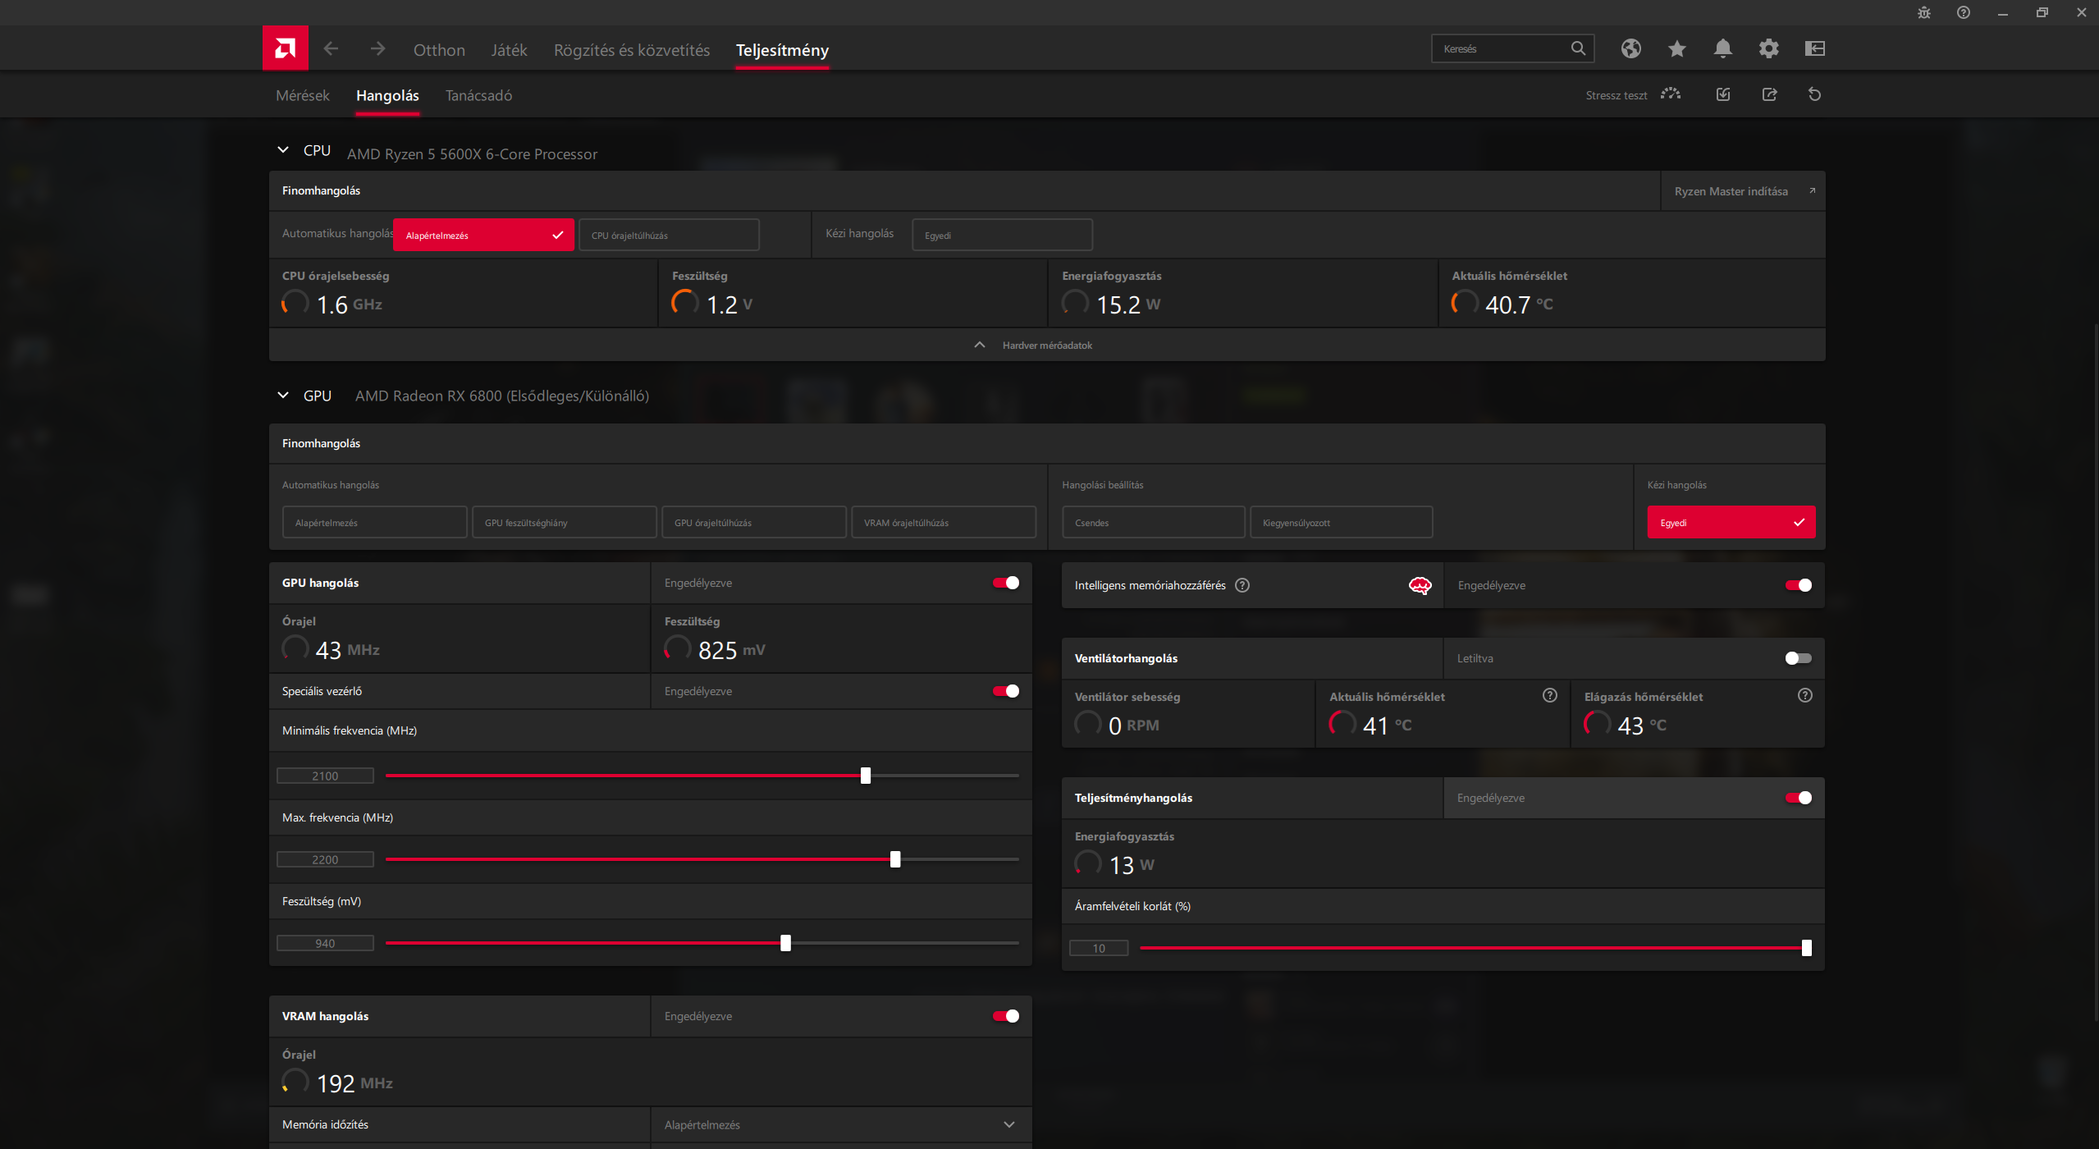This screenshot has width=2099, height=1149.
Task: Click the import profile icon
Action: coord(1723,94)
